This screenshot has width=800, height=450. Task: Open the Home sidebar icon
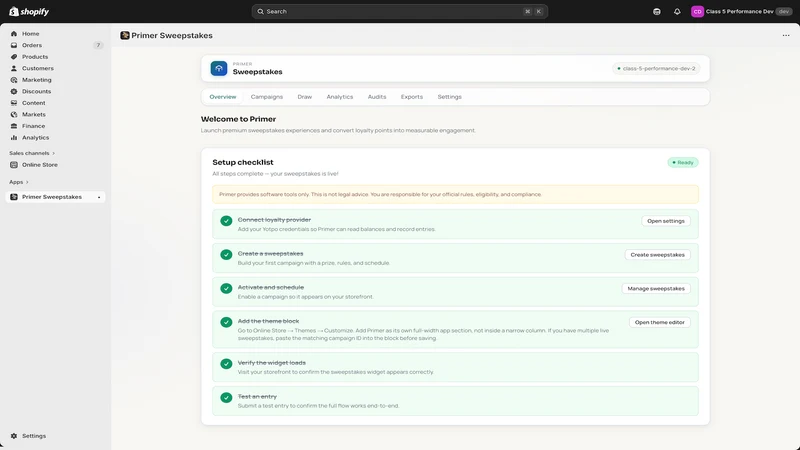pos(14,34)
